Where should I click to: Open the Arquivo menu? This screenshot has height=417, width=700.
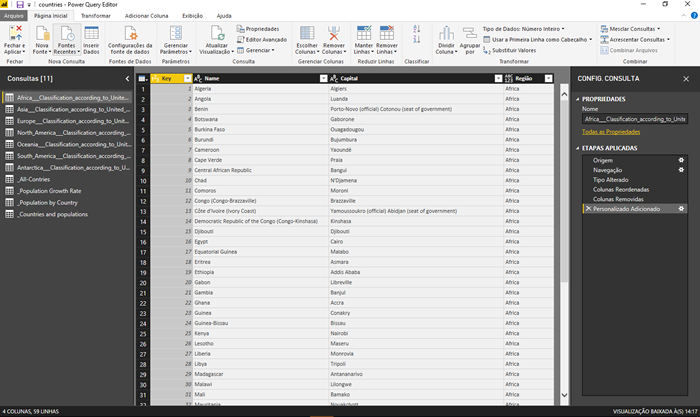(14, 16)
